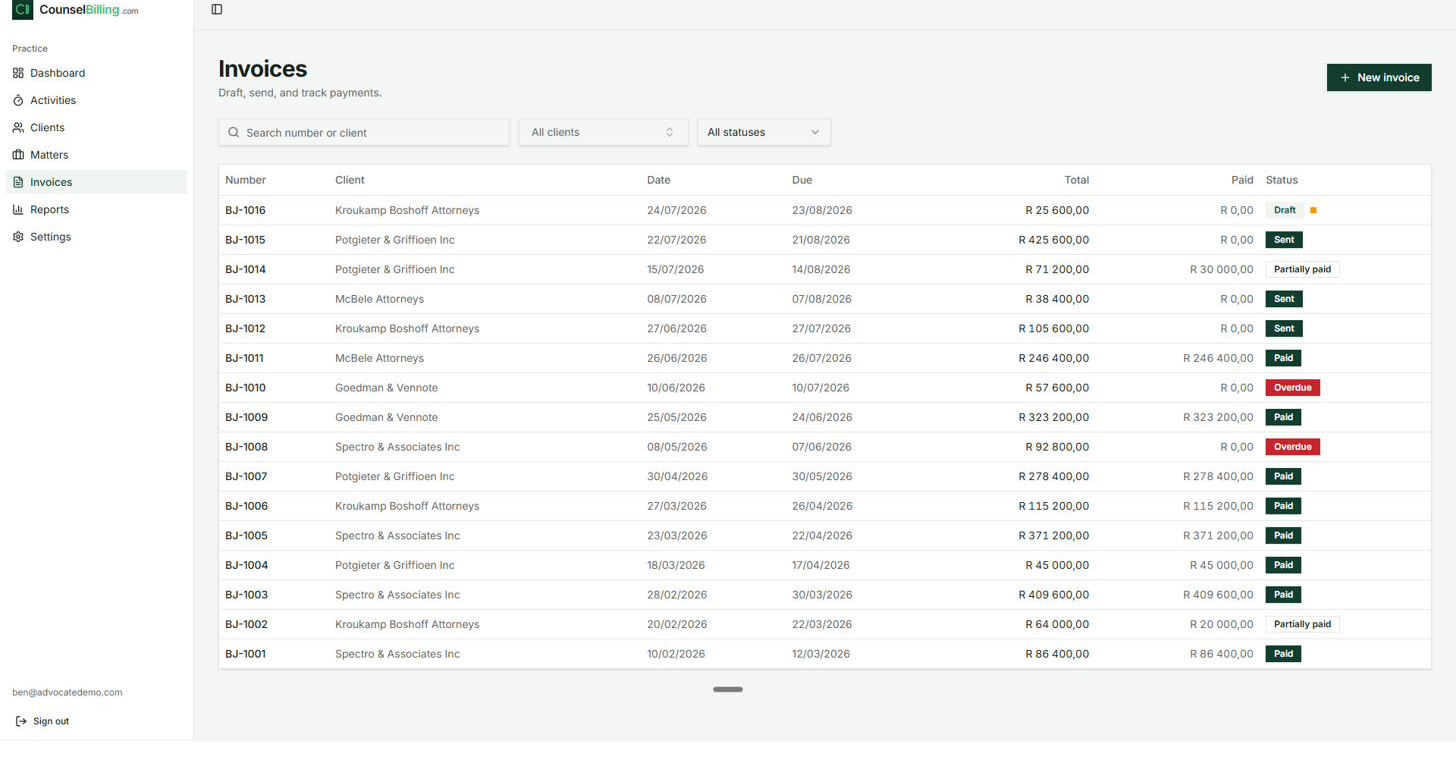
Task: Click the Number column header
Action: coord(245,180)
